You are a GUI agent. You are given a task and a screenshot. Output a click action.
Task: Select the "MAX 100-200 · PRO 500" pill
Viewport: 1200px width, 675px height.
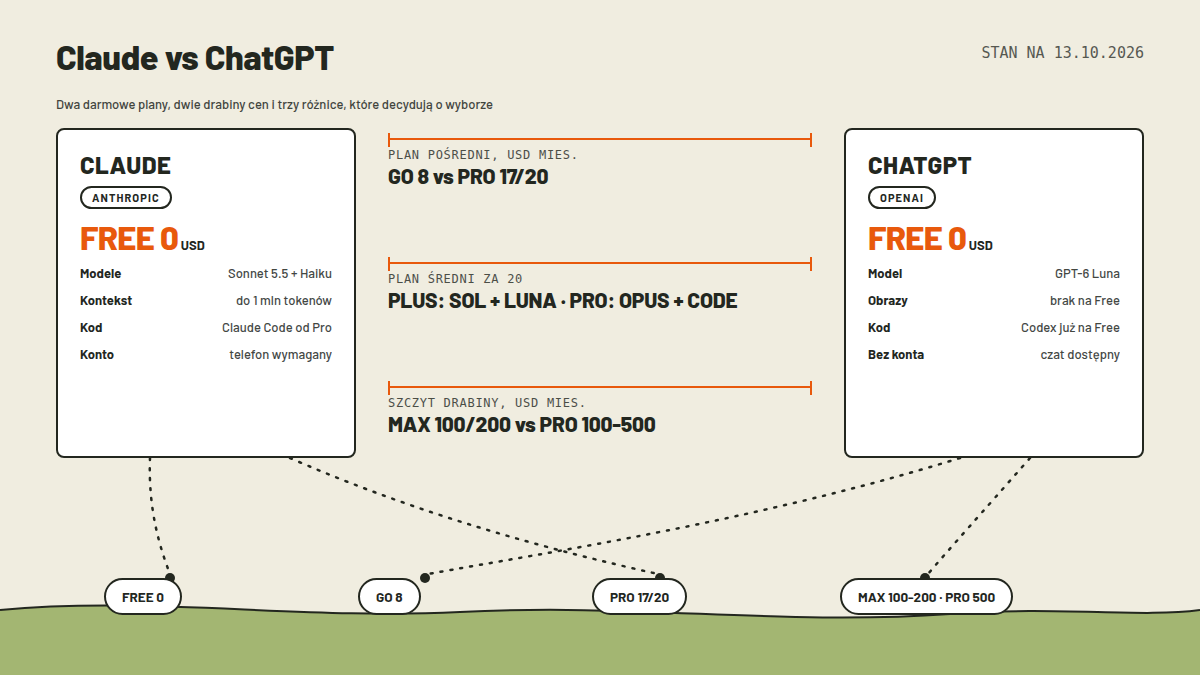(926, 597)
